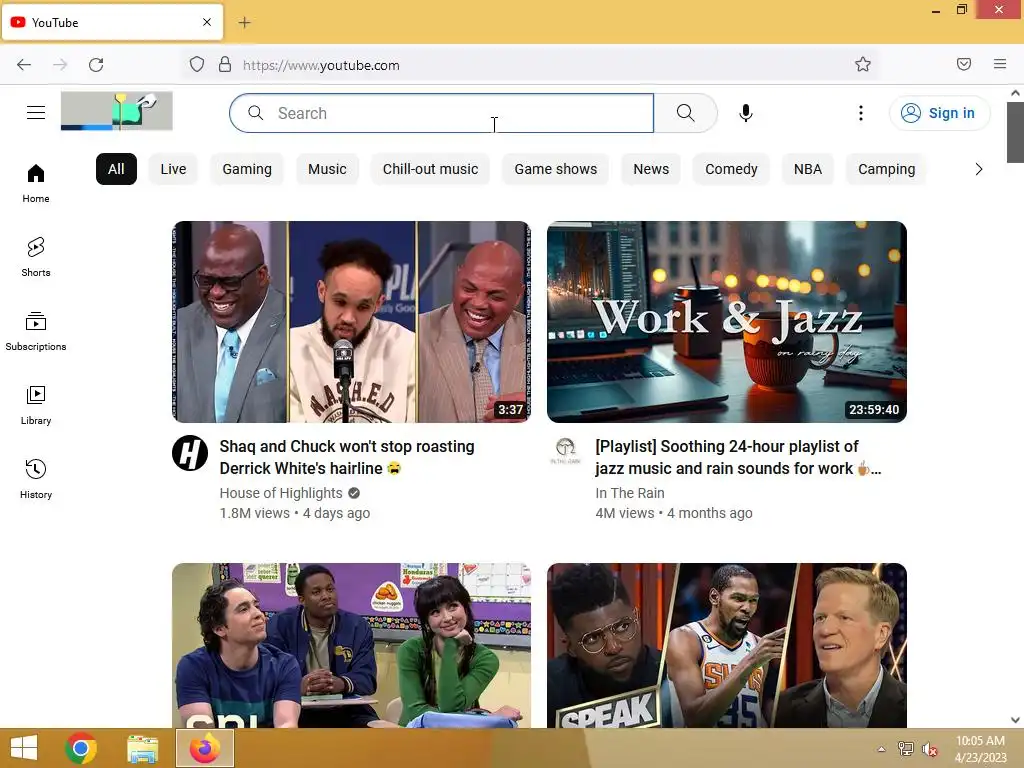Open the SPEAK basketball video thumbnail
This screenshot has width=1024, height=768.
(x=727, y=645)
